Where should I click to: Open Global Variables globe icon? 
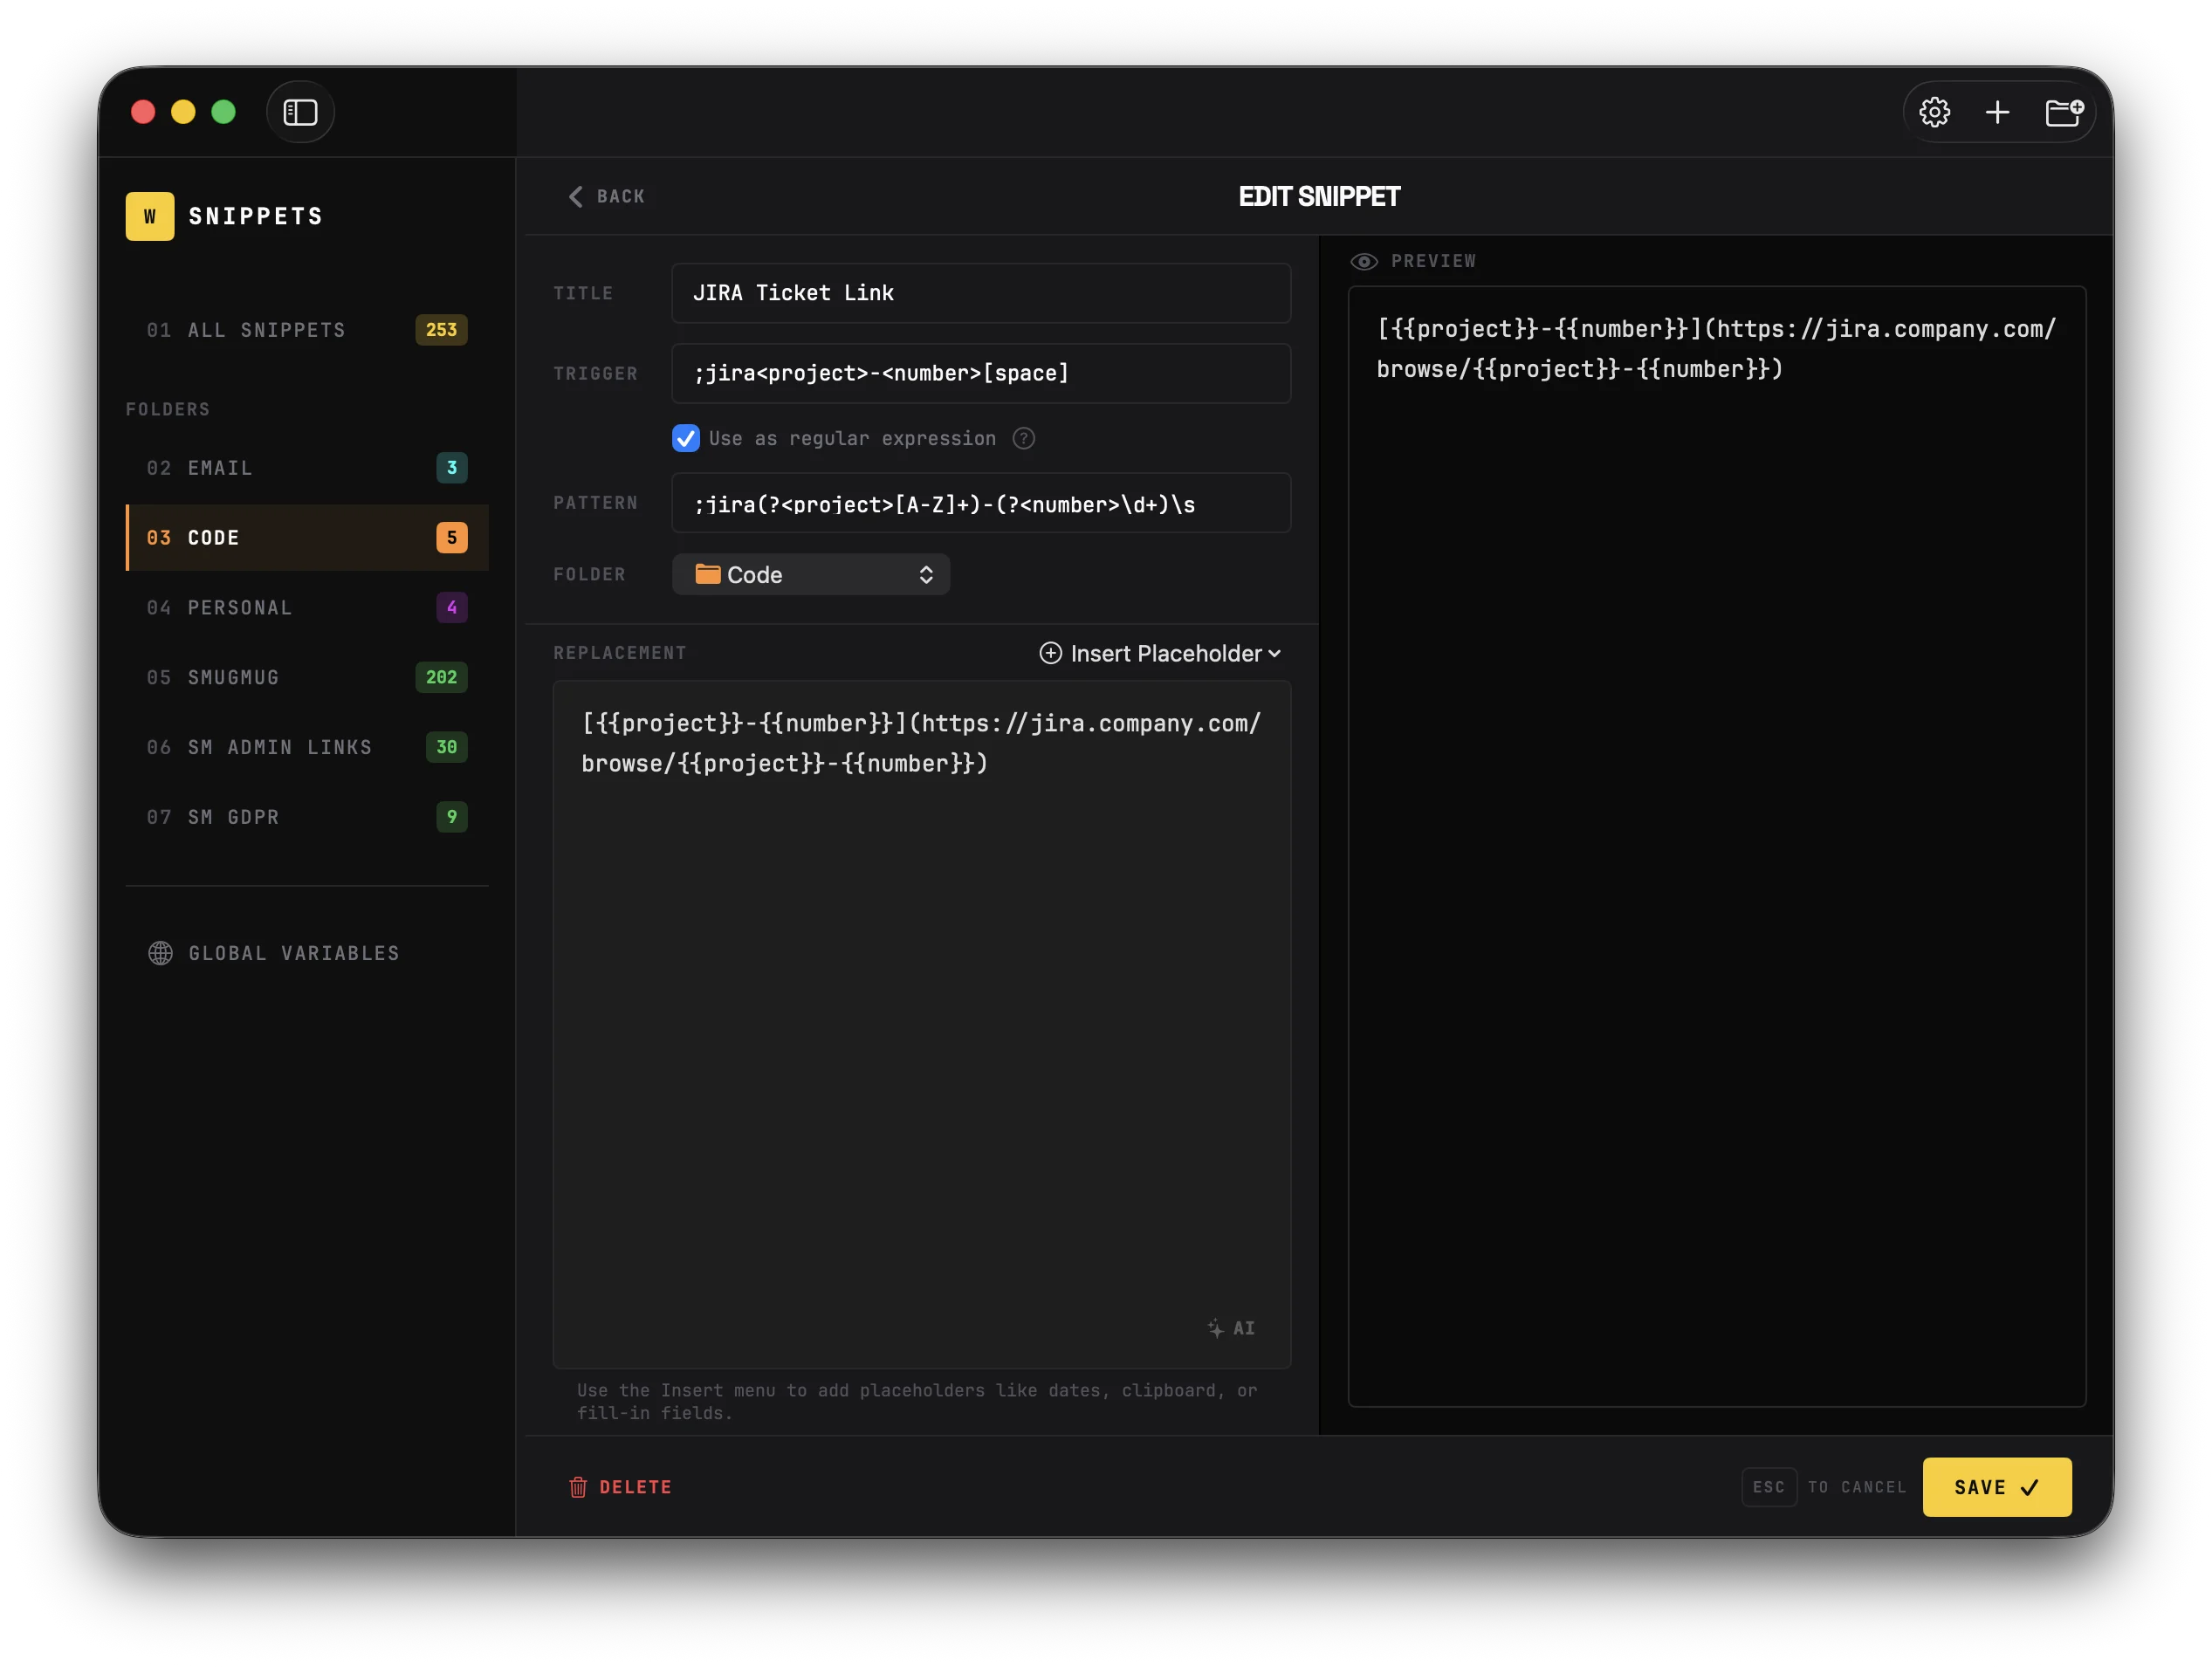[160, 953]
